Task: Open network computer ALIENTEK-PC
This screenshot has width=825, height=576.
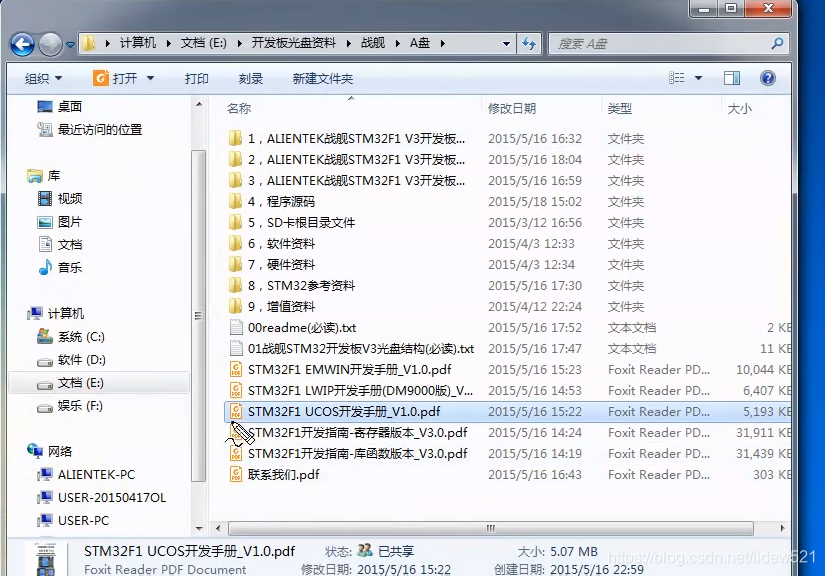Action: 96,474
